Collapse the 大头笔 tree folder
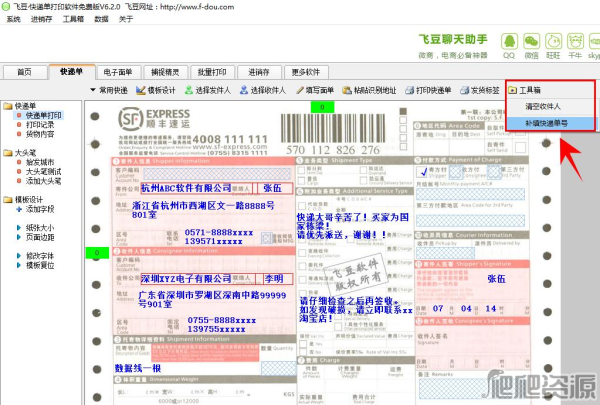 pyautogui.click(x=8, y=153)
